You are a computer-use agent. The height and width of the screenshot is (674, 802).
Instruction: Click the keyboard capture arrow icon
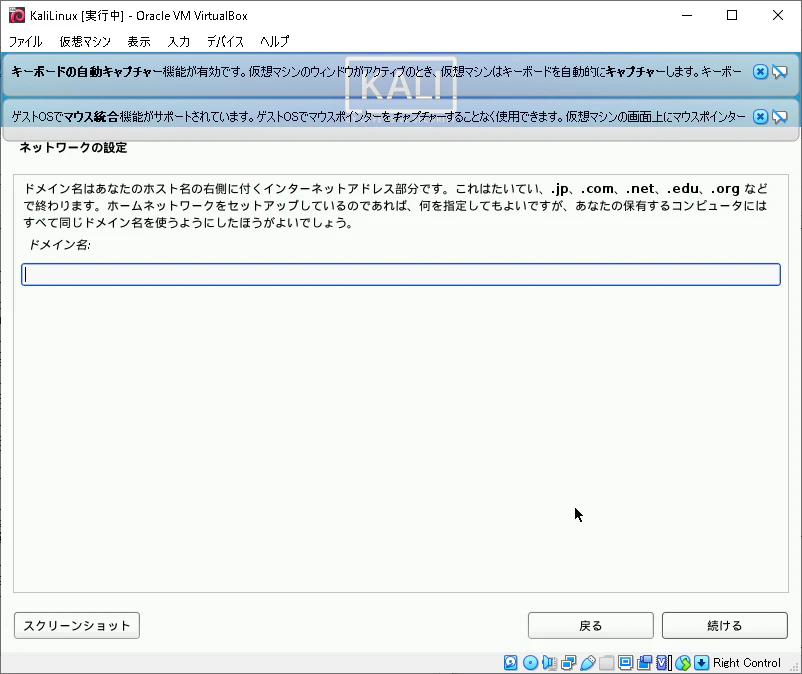(x=702, y=663)
